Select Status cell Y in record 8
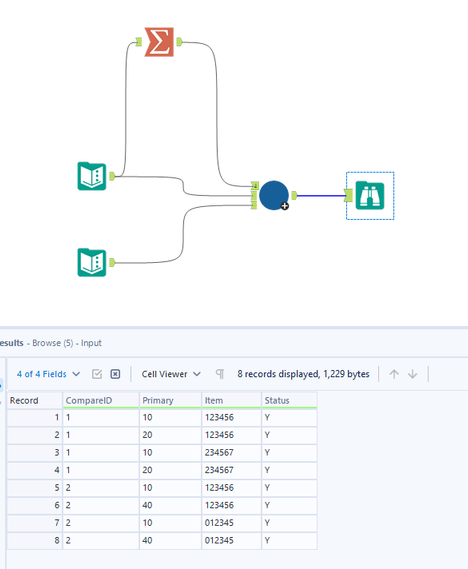Image resolution: width=468 pixels, height=569 pixels. click(290, 540)
